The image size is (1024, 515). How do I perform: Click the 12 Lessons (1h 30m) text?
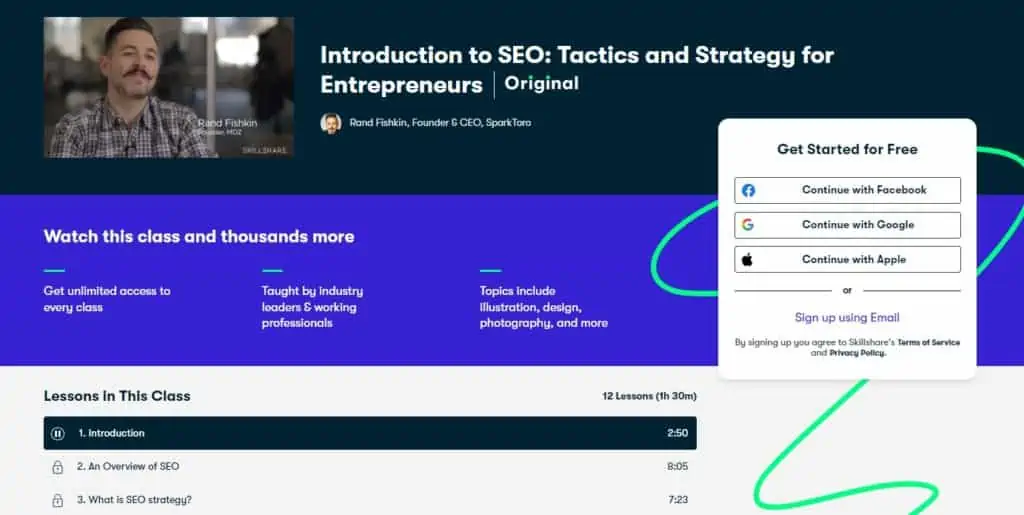(x=649, y=396)
